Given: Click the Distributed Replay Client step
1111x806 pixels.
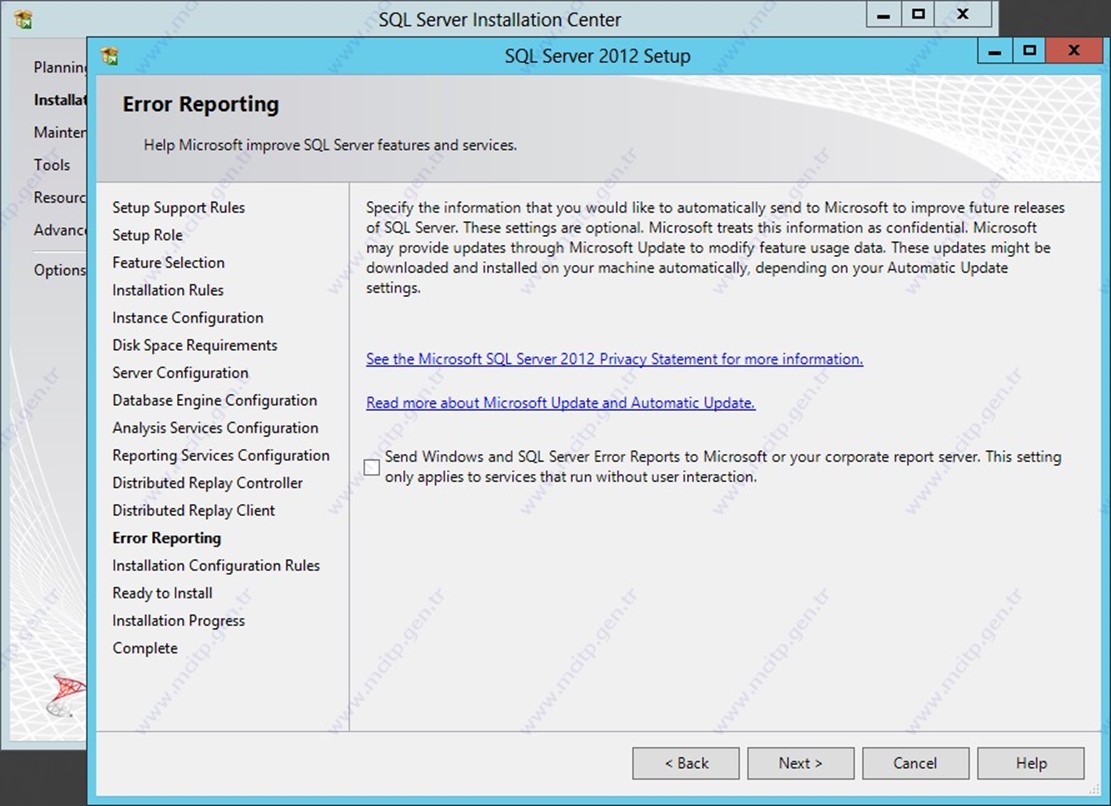Looking at the screenshot, I should 193,511.
